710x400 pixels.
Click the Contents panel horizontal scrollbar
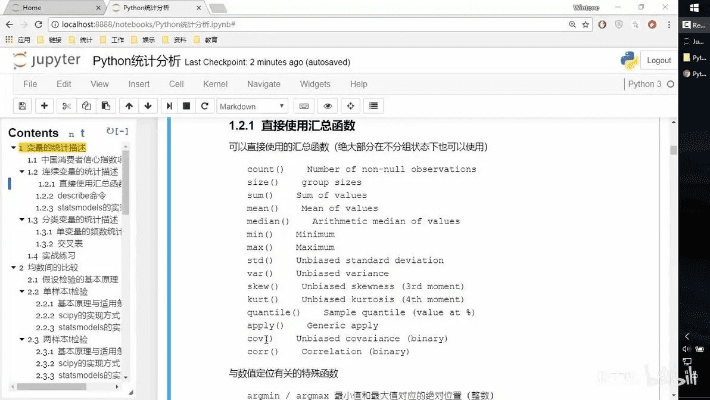[x=51, y=386]
